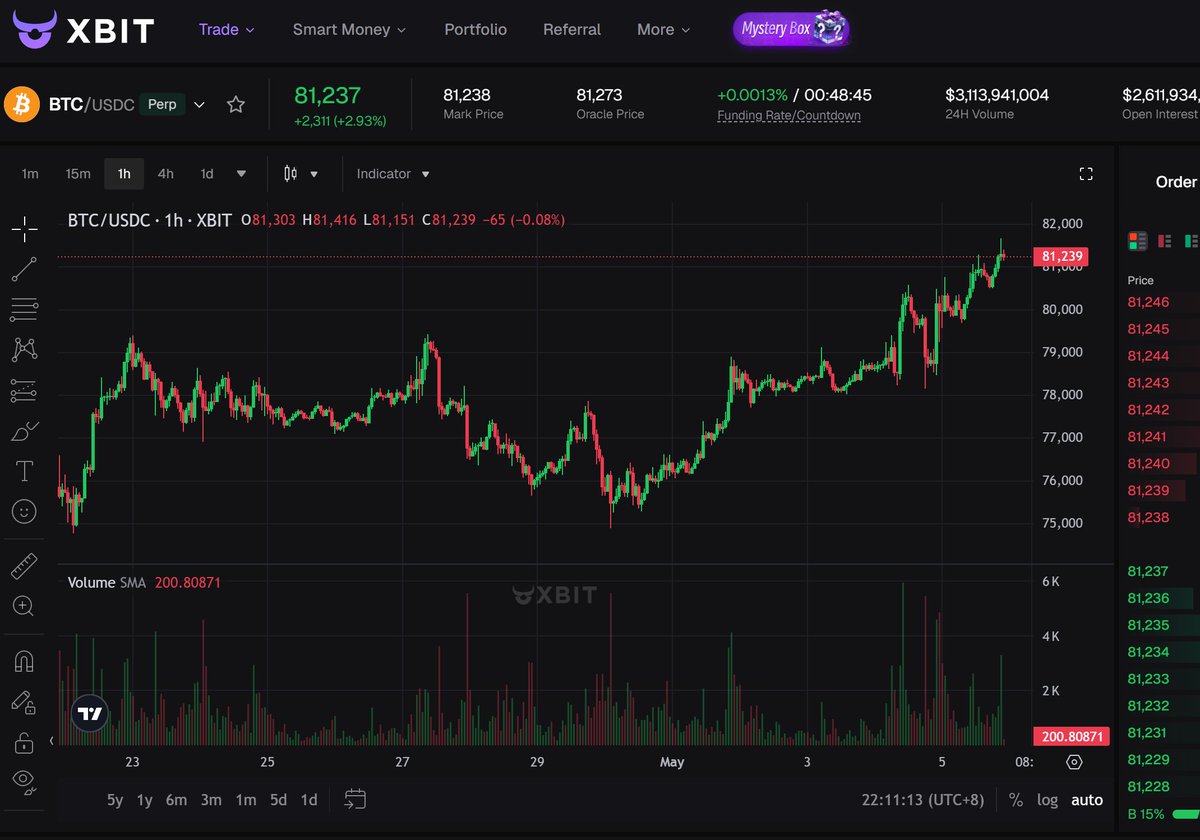Select the horizontal lines Fibonacci tool
This screenshot has height=840, width=1200.
click(25, 310)
